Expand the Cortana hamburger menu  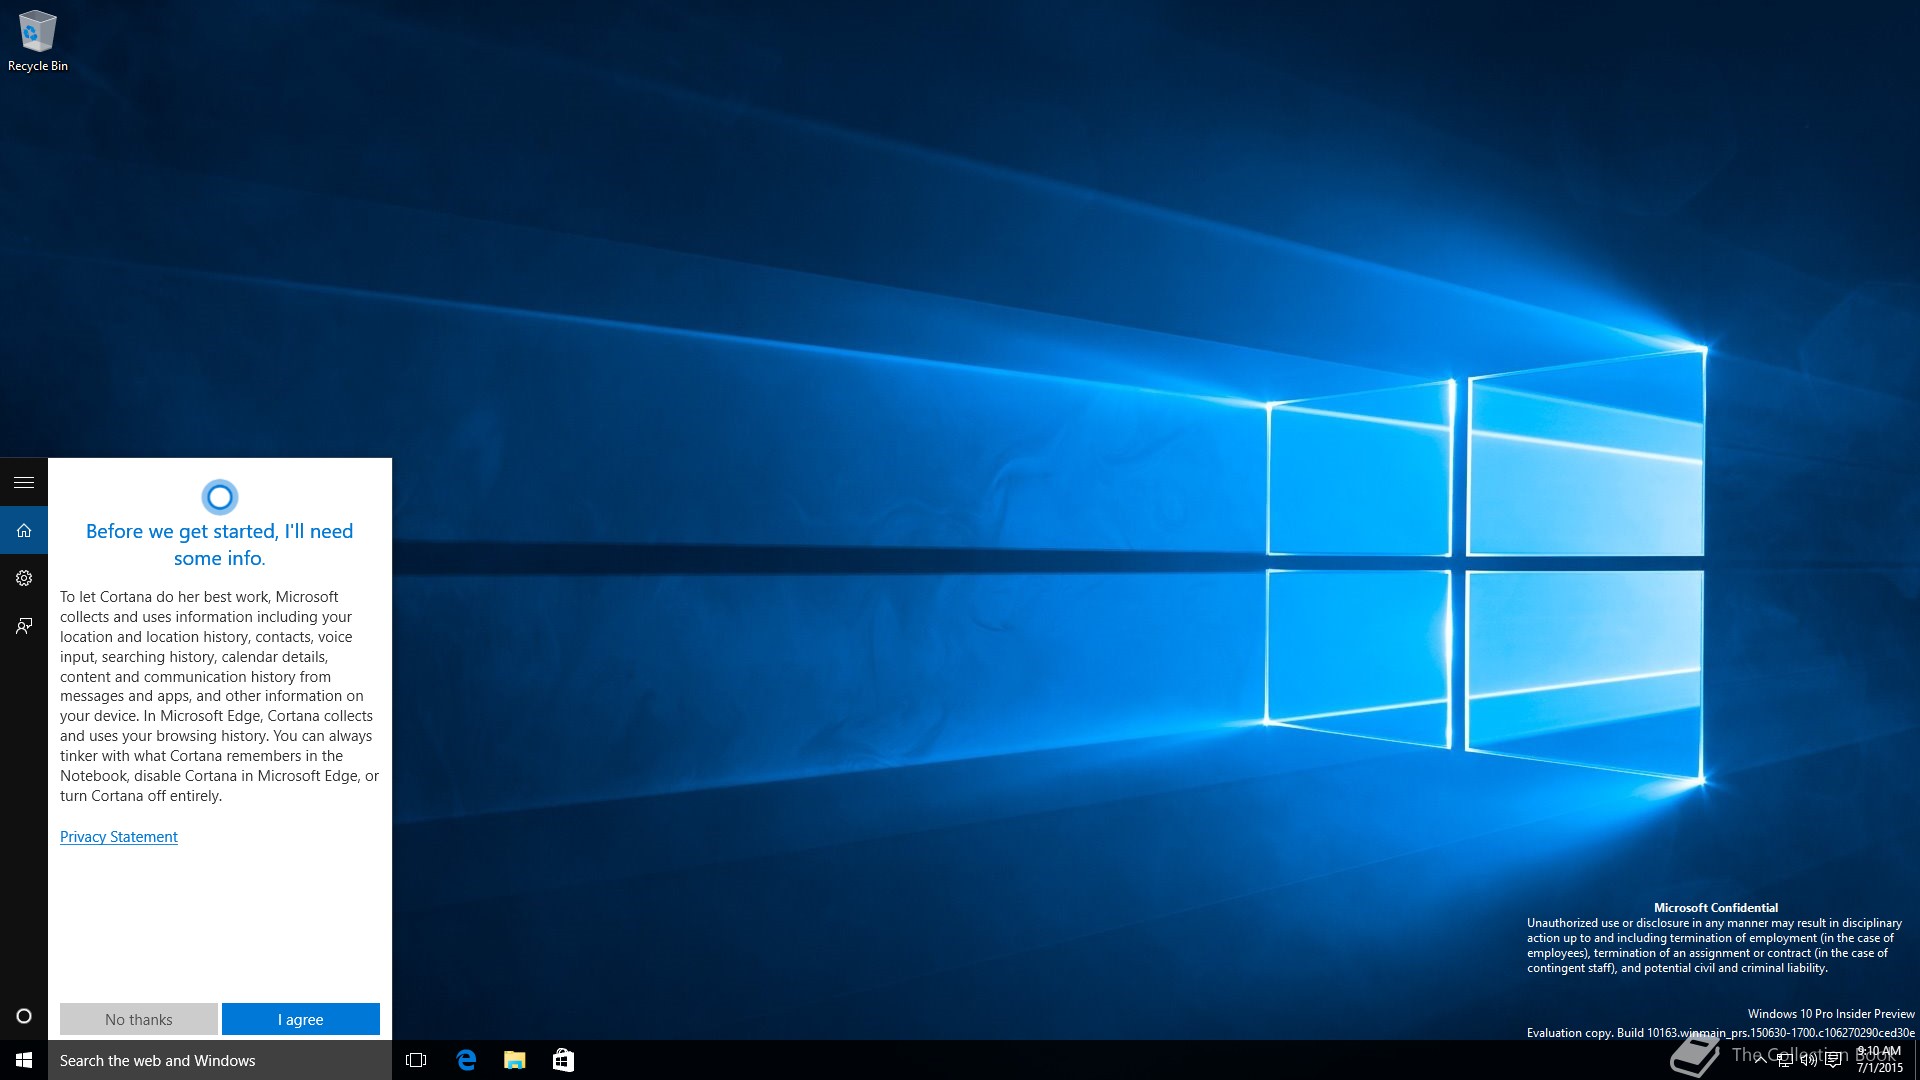tap(24, 483)
